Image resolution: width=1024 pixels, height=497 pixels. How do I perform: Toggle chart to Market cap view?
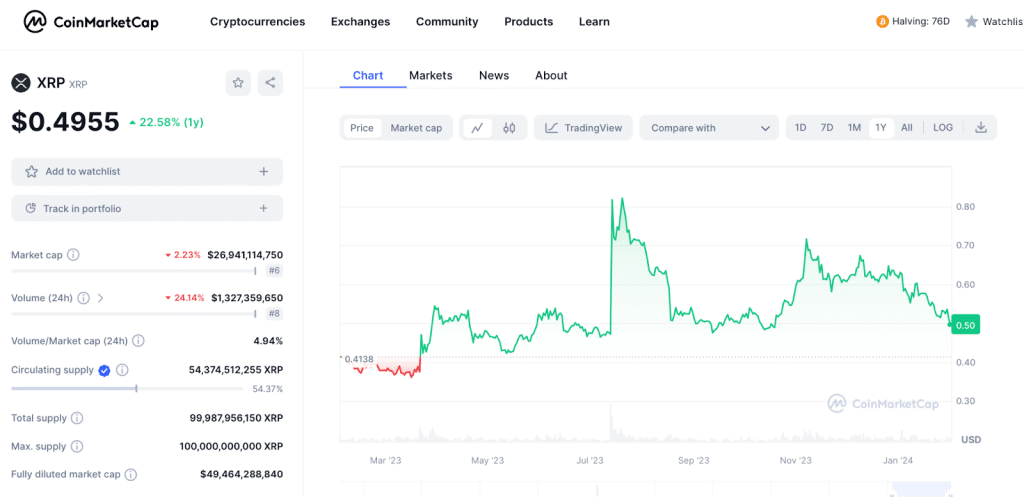[416, 128]
